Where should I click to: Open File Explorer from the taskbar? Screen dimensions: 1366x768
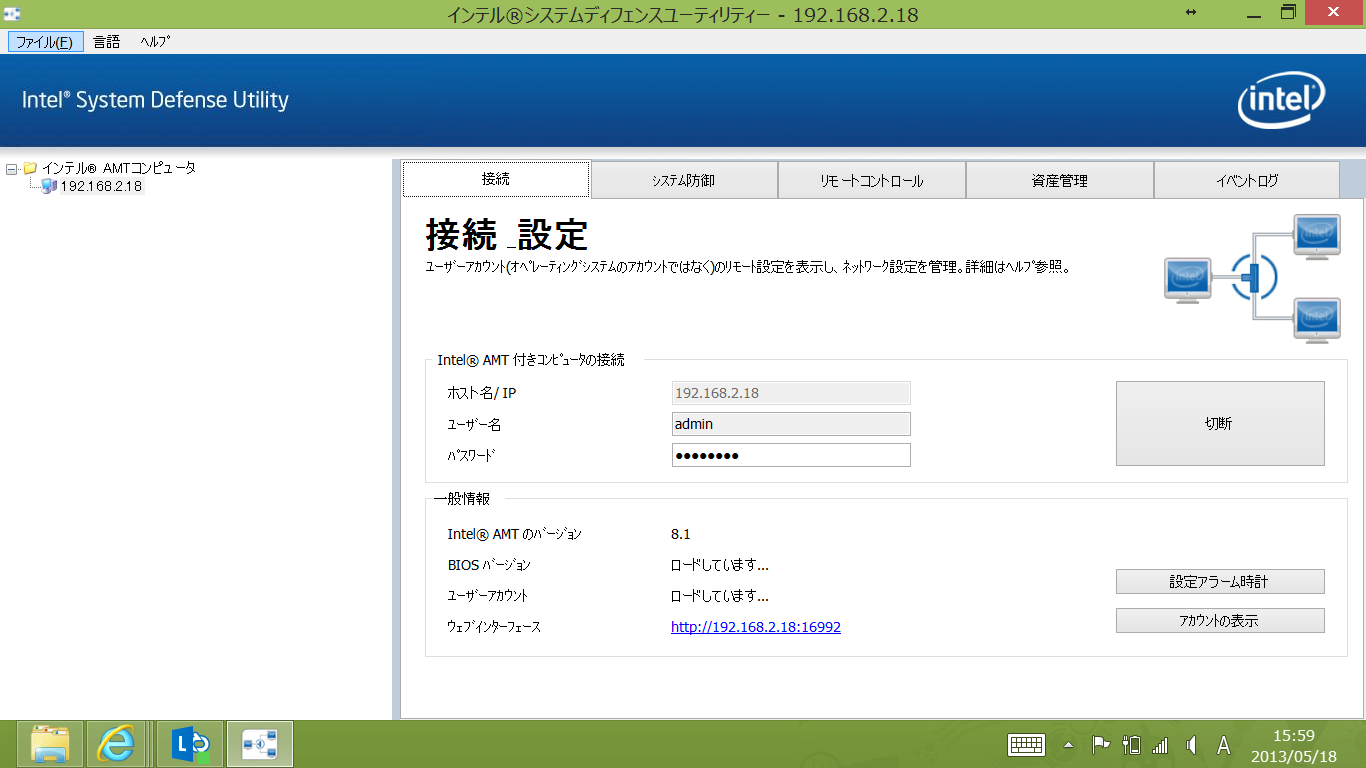pyautogui.click(x=50, y=744)
